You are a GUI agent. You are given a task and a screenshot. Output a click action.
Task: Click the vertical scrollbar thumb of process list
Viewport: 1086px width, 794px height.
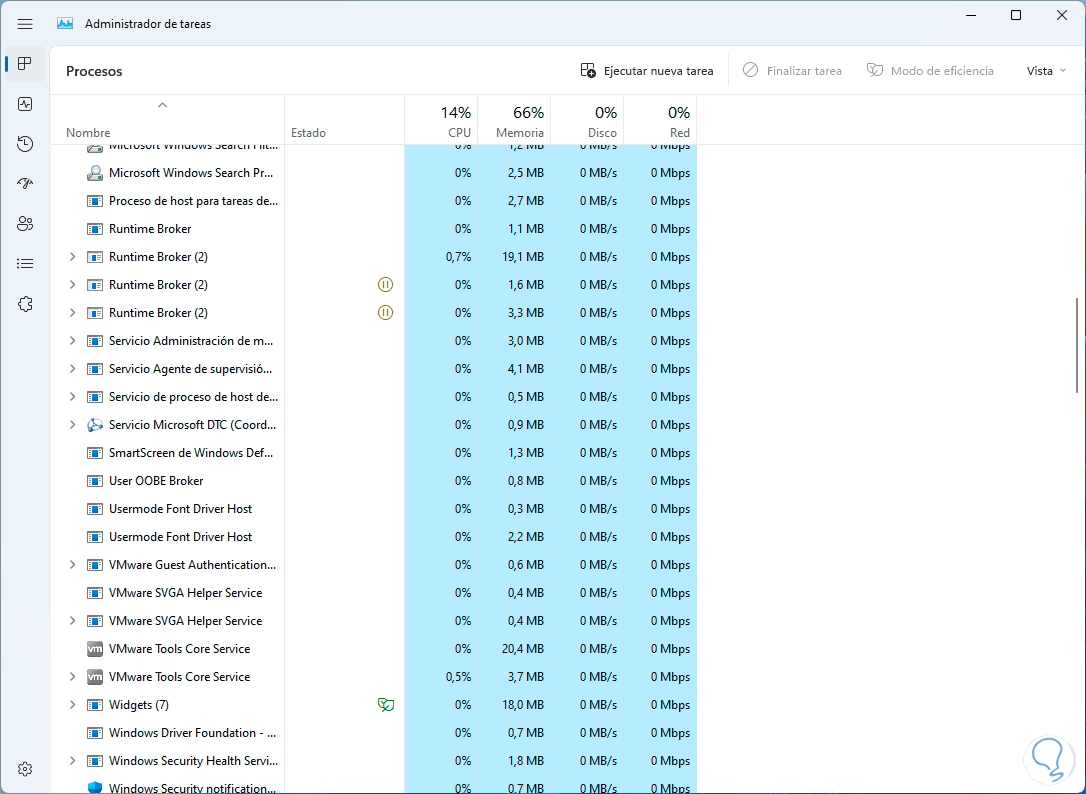click(x=1077, y=345)
